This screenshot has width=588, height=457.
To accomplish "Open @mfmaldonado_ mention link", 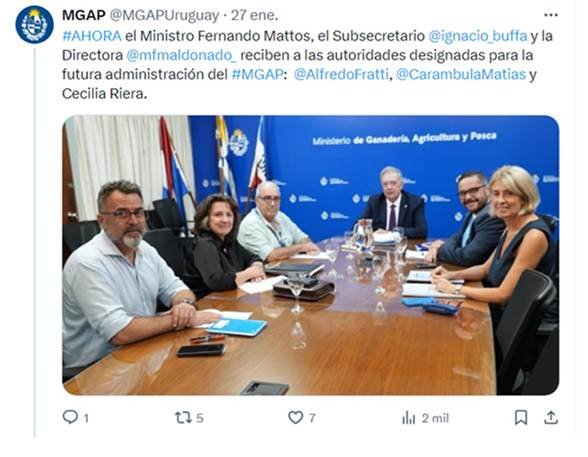I will coord(182,55).
